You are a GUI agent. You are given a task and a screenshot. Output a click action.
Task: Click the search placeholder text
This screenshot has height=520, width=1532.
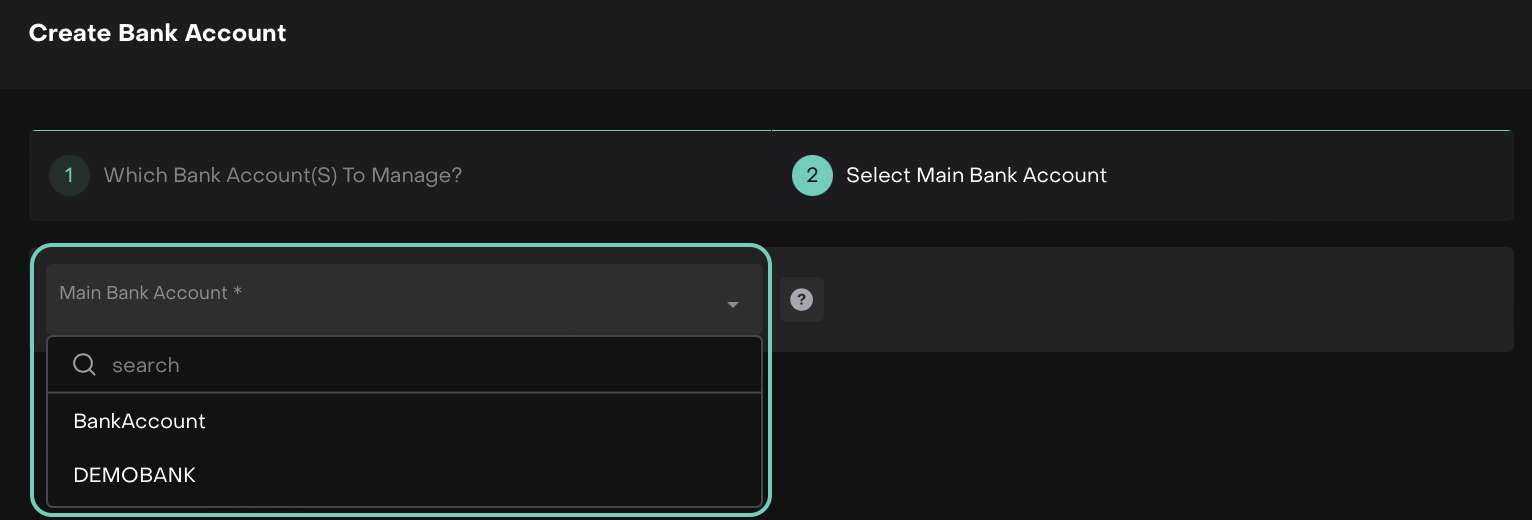146,366
